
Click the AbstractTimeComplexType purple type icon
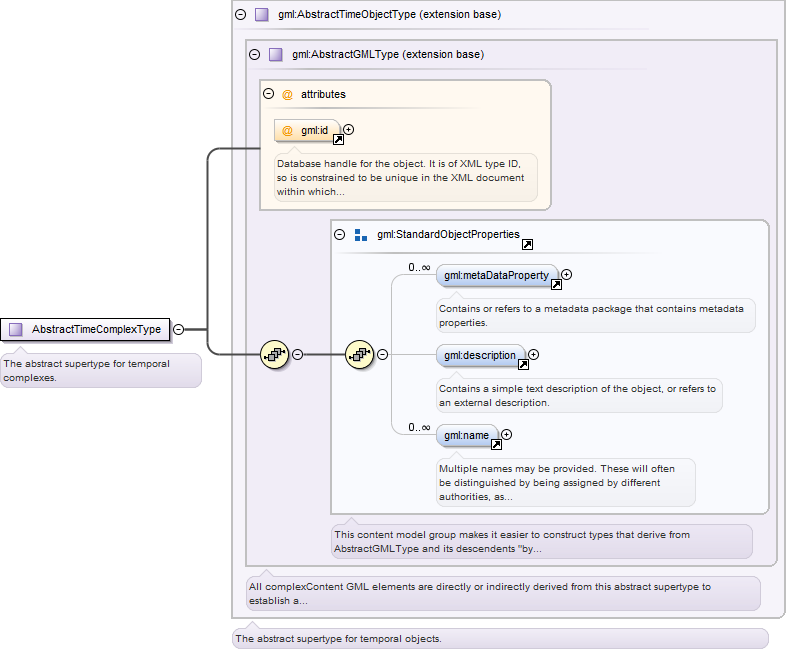[16, 329]
